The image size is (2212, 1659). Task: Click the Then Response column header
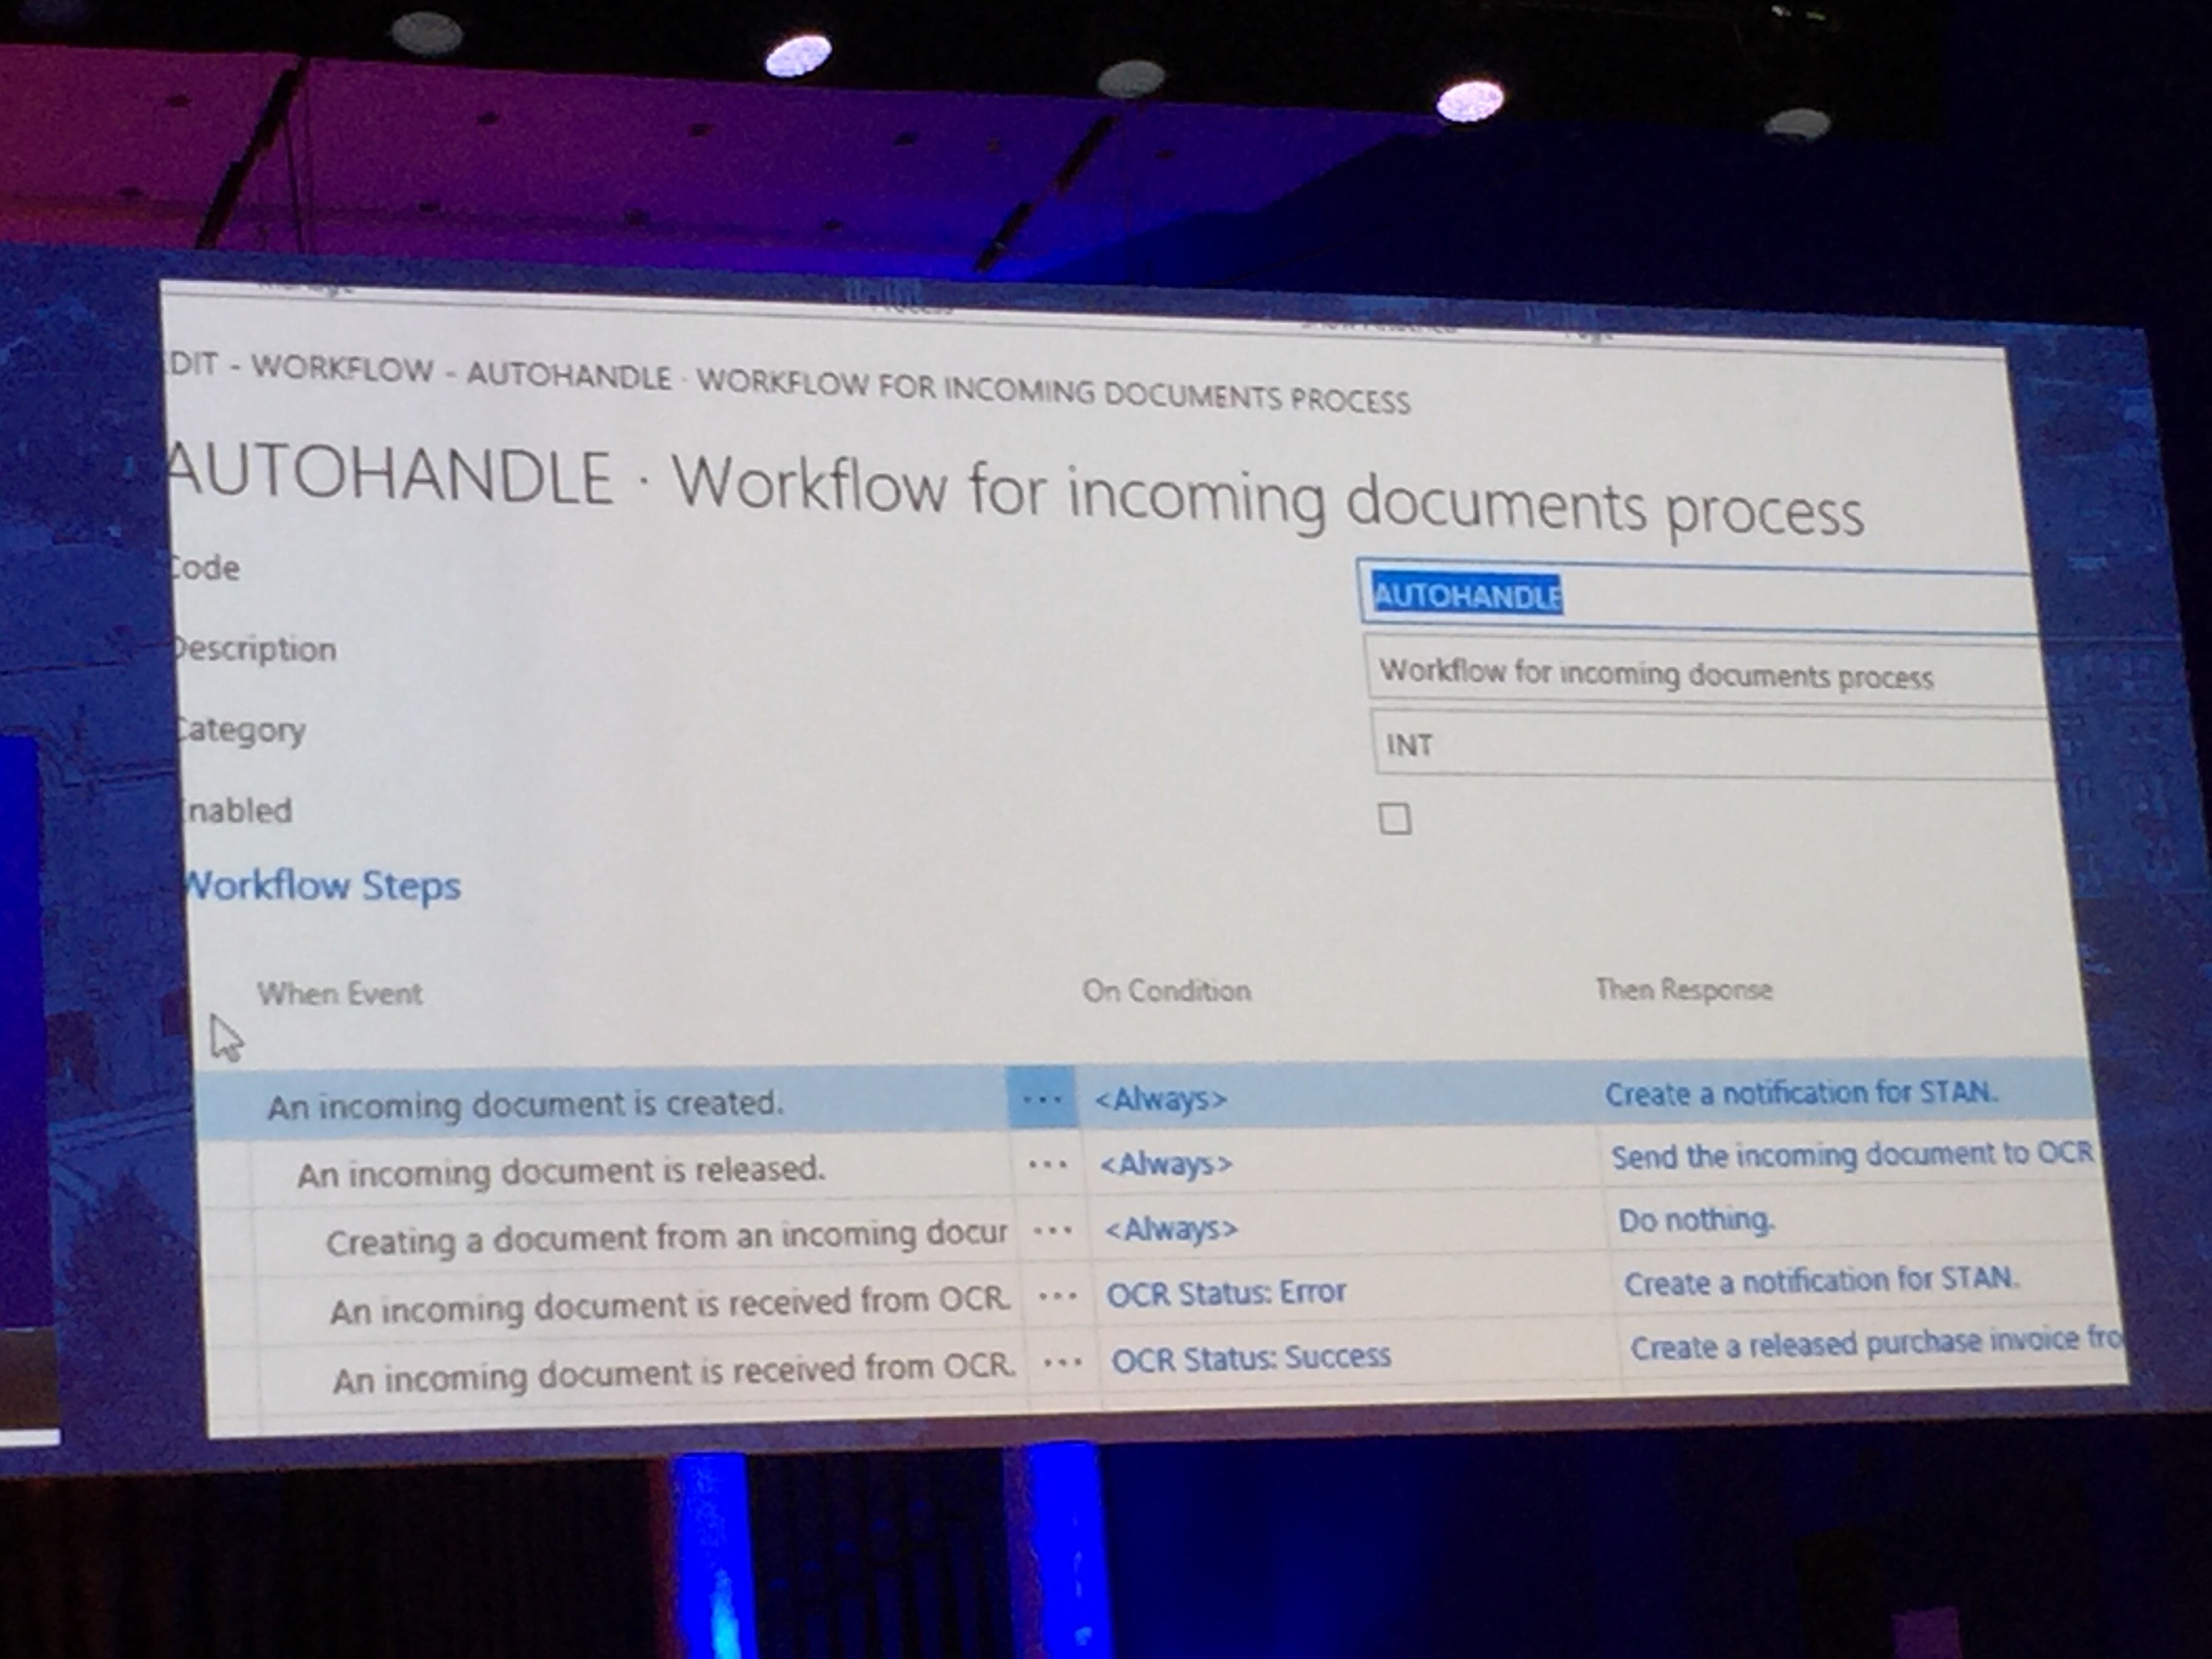(x=1684, y=990)
